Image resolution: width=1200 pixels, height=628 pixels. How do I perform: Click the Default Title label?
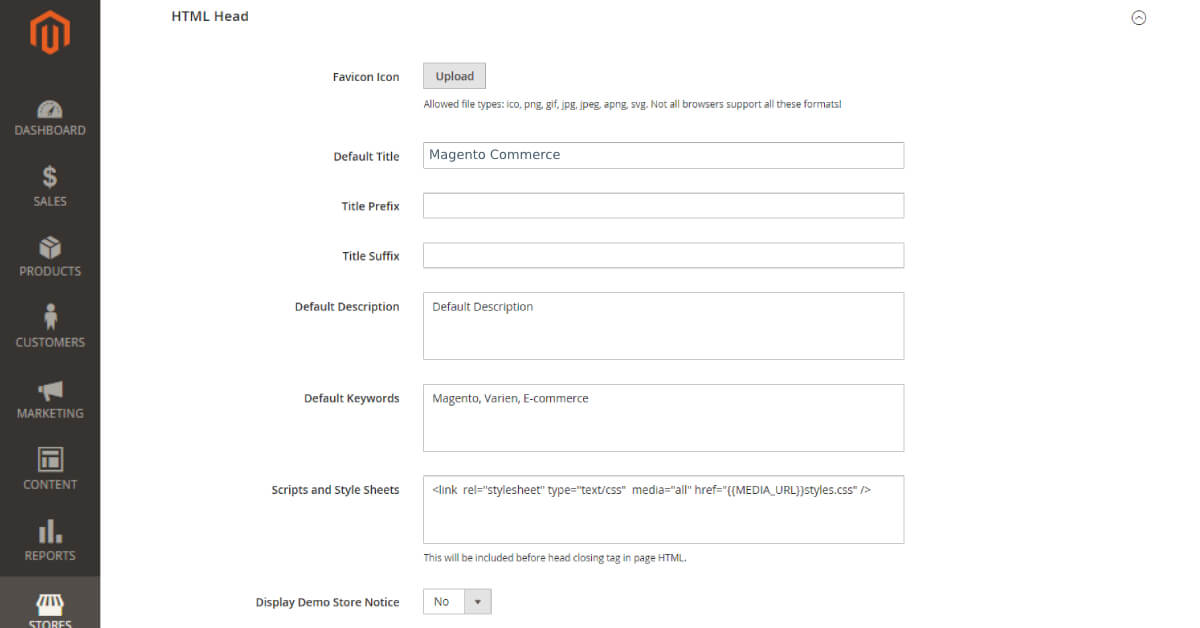(x=366, y=156)
